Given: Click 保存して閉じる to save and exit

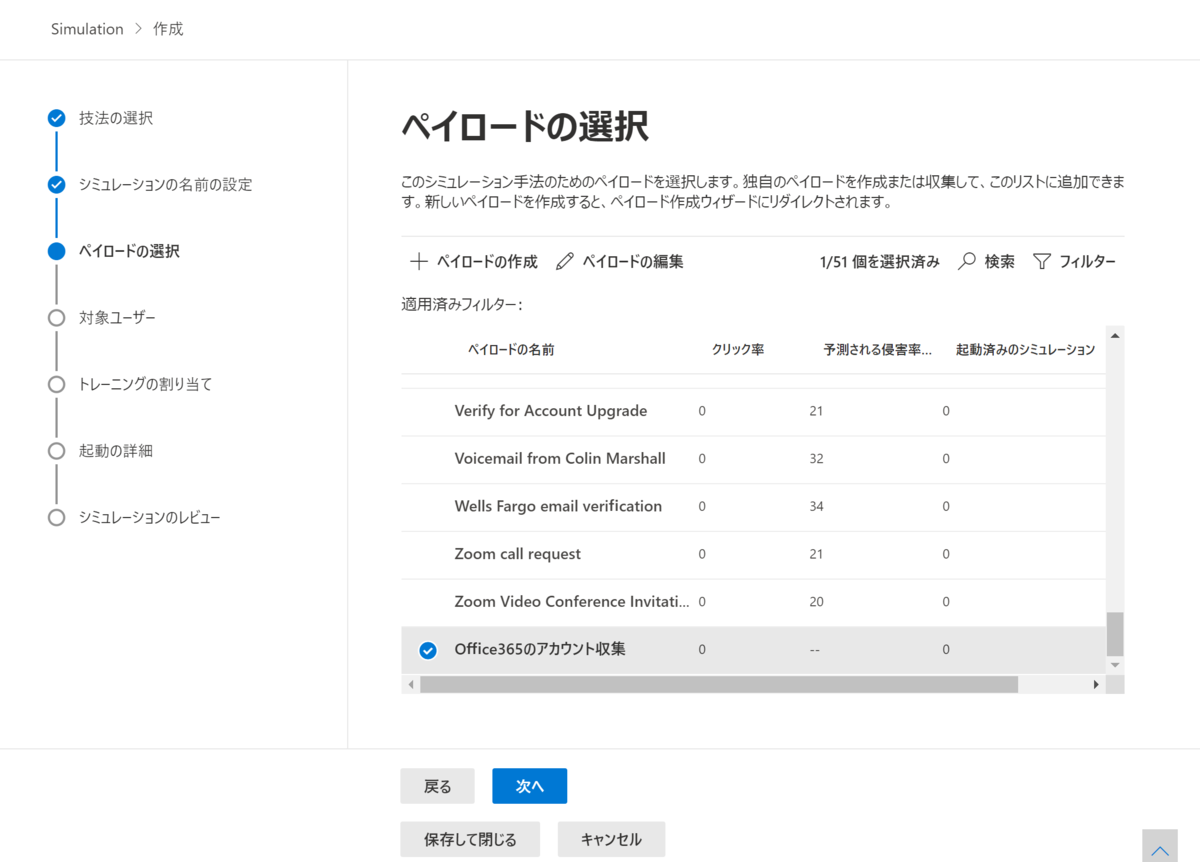Looking at the screenshot, I should [x=470, y=839].
